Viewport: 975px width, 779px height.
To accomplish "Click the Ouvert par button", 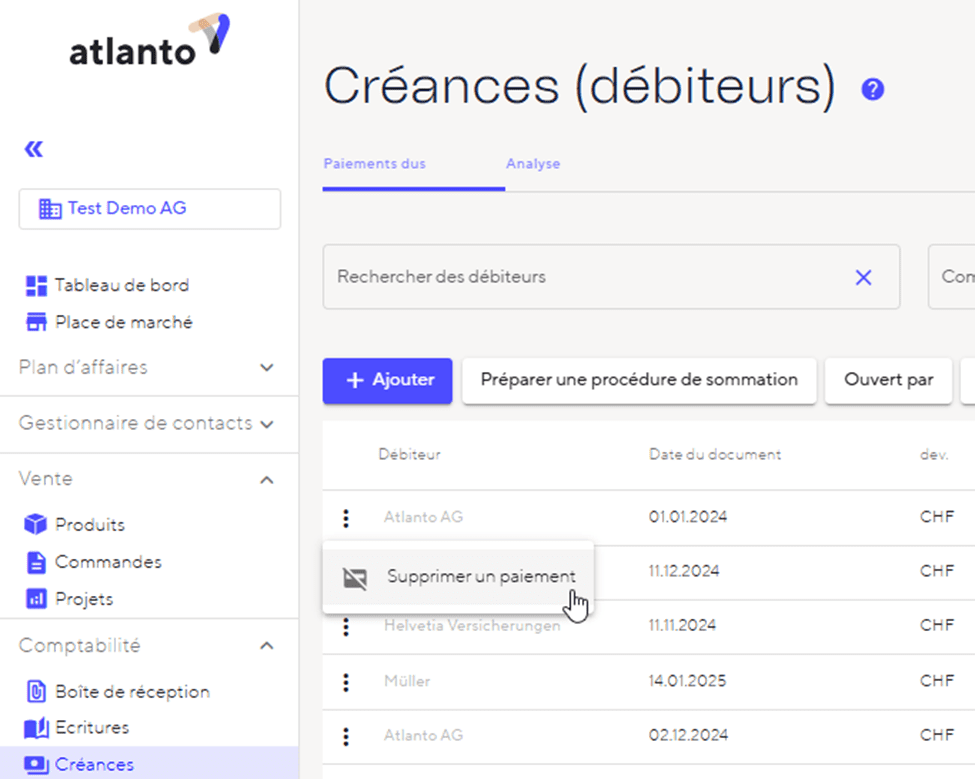I will click(x=888, y=380).
